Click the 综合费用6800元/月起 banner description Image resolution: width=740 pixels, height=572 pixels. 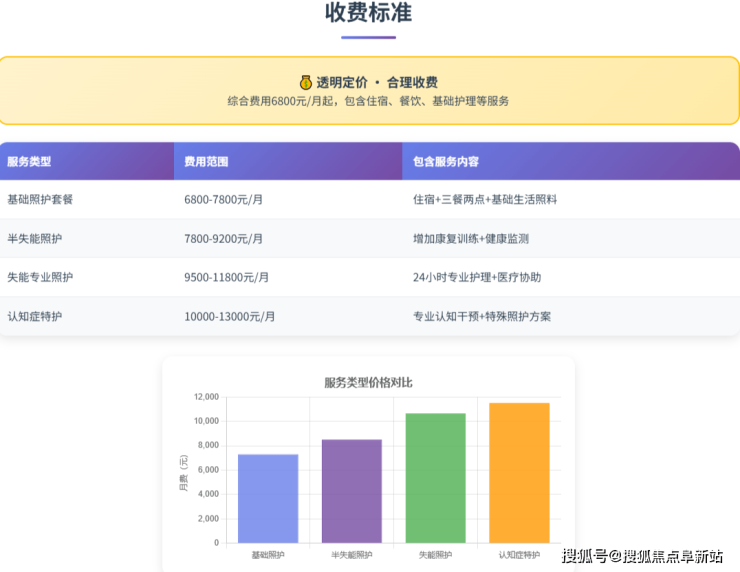pyautogui.click(x=368, y=101)
